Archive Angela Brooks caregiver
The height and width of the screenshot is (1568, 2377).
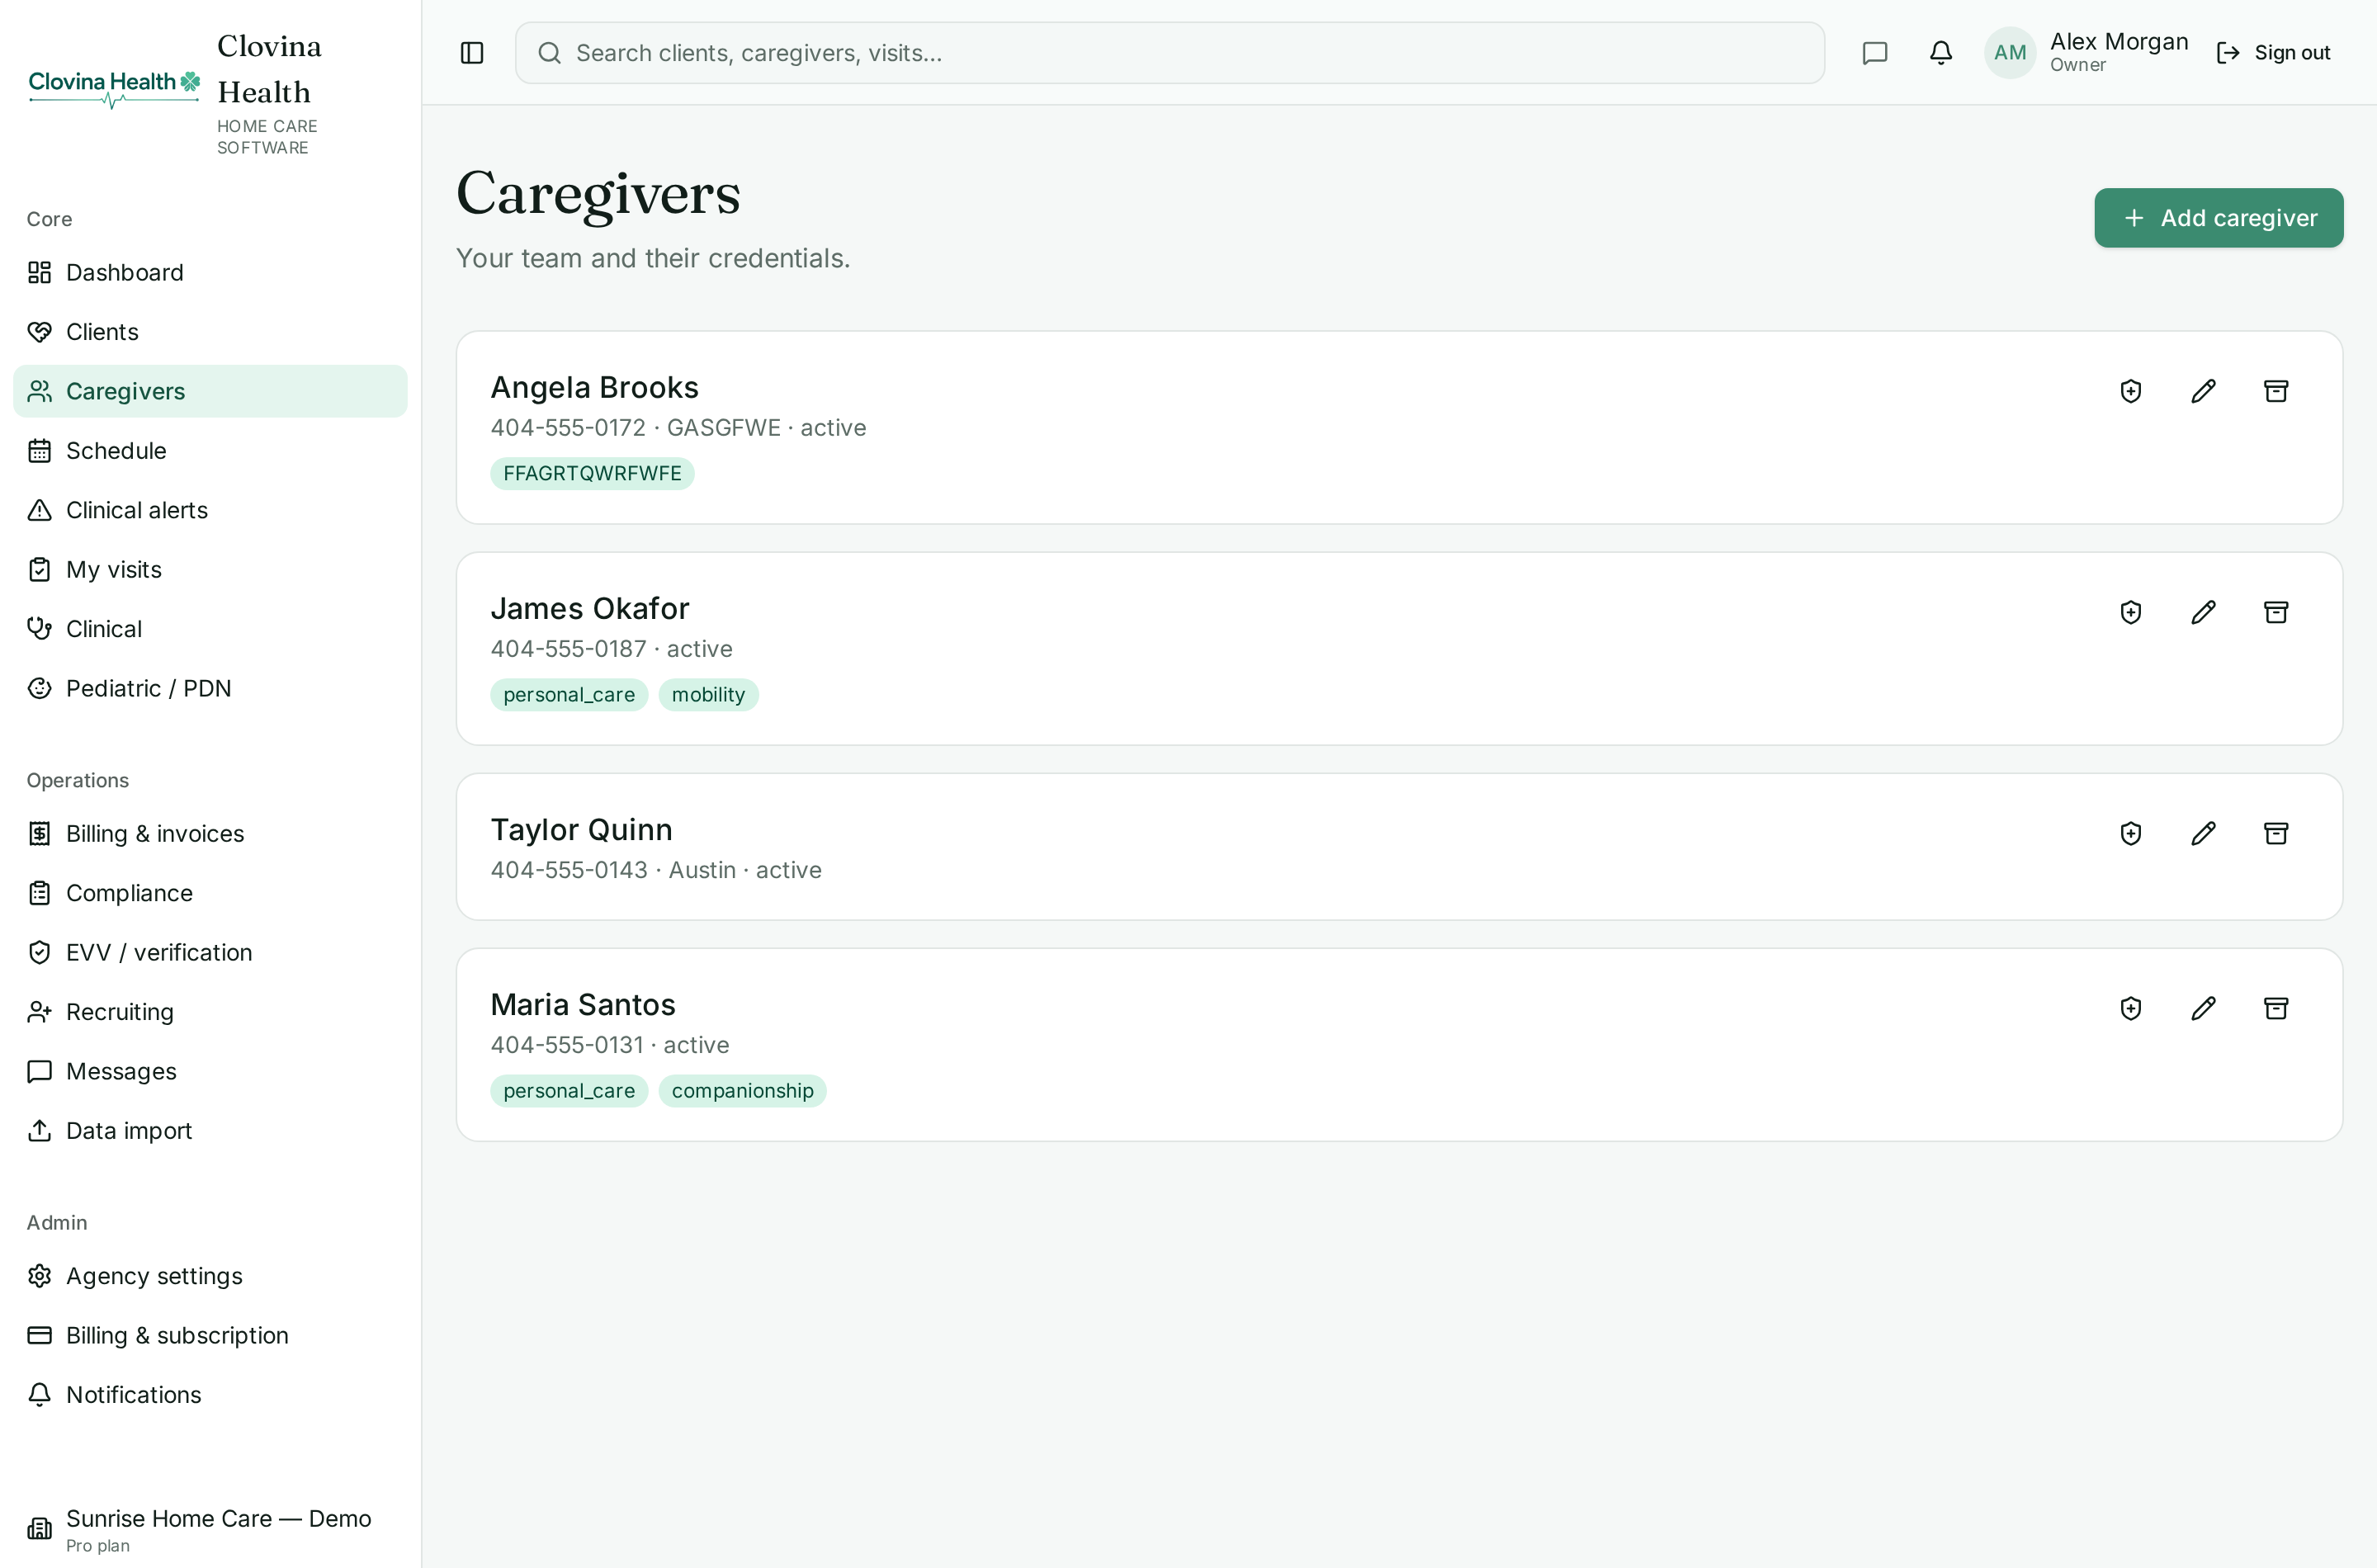click(x=2276, y=391)
